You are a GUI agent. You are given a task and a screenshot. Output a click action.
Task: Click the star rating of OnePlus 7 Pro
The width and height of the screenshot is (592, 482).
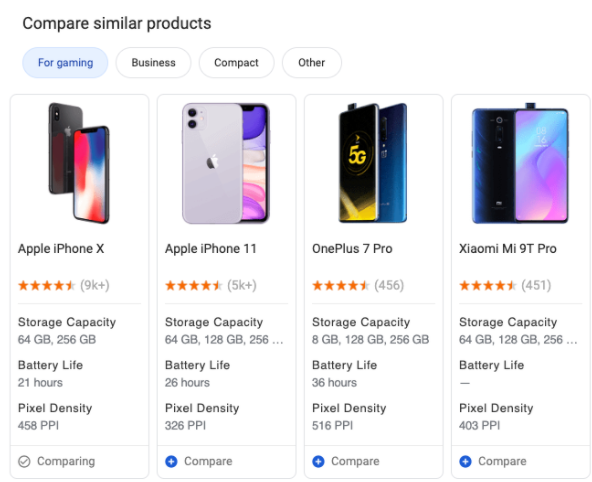[x=341, y=285]
